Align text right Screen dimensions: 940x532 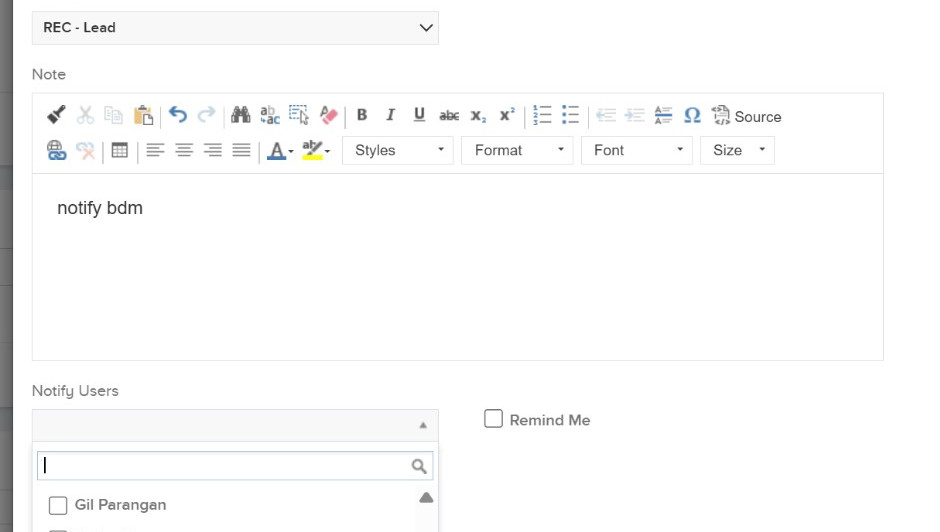tap(213, 150)
